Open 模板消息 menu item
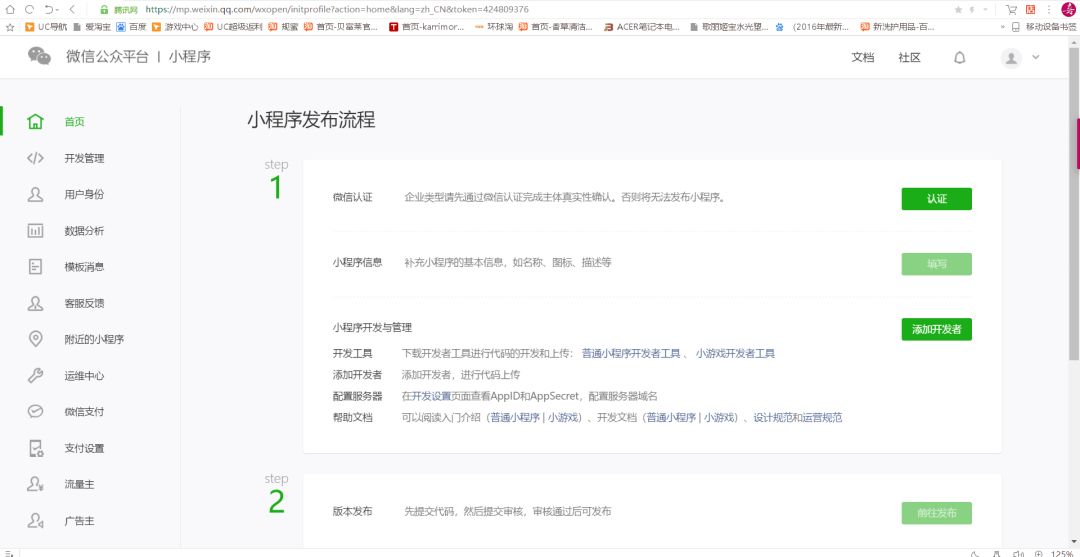Viewport: 1080px width, 557px height. [x=84, y=267]
